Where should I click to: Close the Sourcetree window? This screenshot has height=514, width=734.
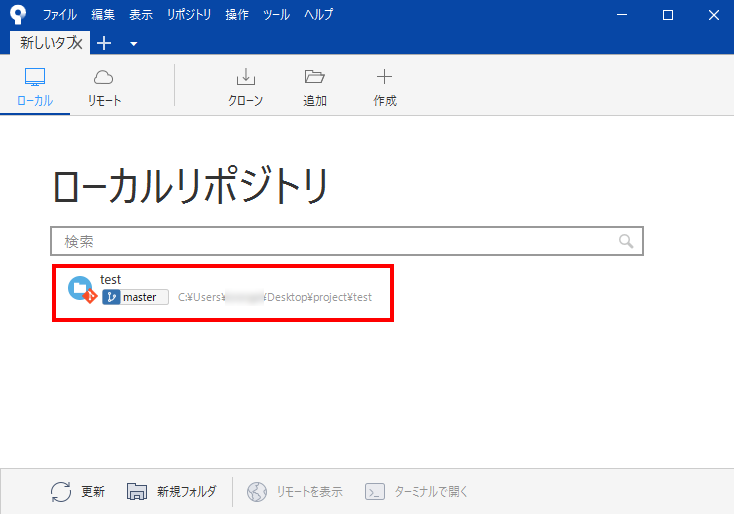pos(713,15)
